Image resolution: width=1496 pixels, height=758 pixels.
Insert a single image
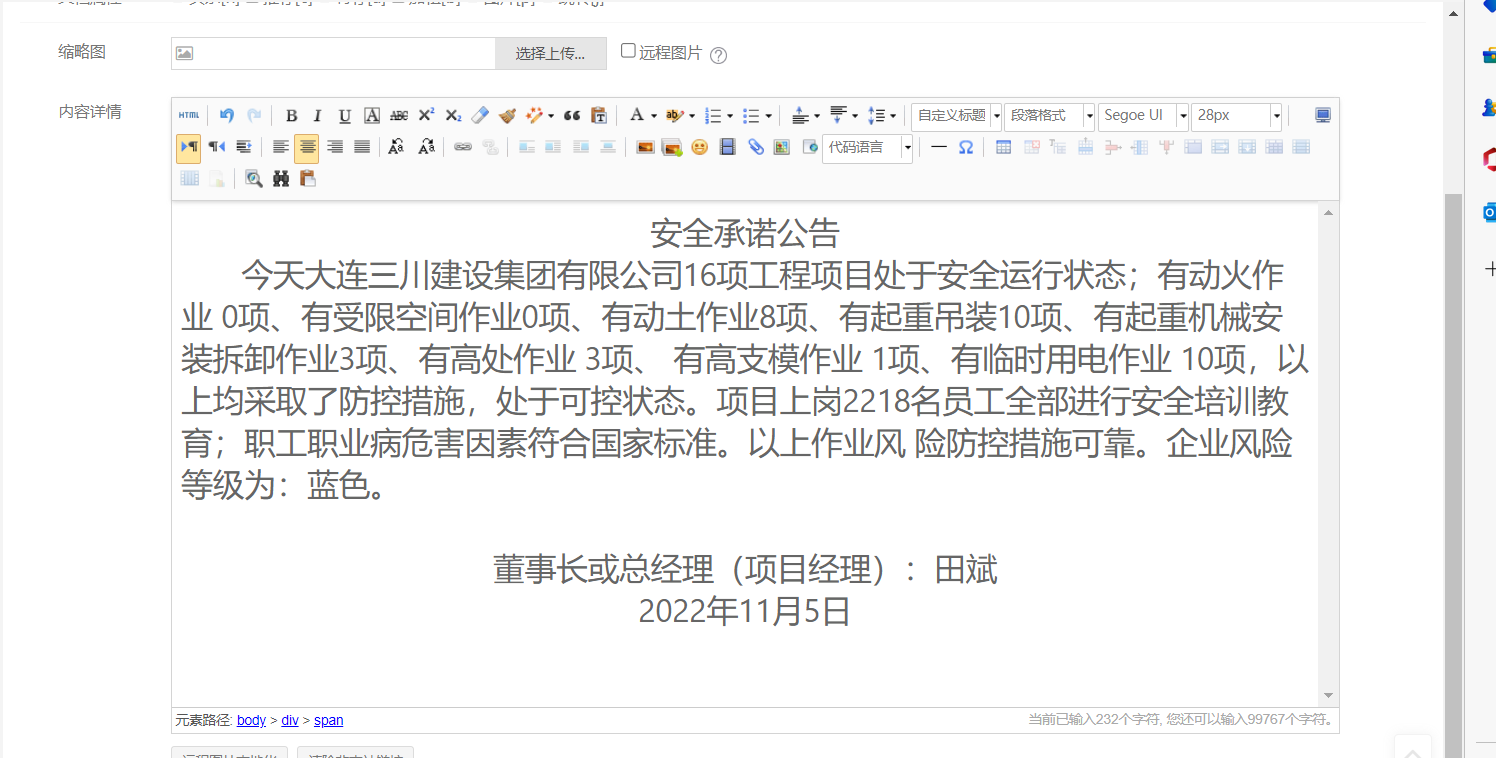645,147
